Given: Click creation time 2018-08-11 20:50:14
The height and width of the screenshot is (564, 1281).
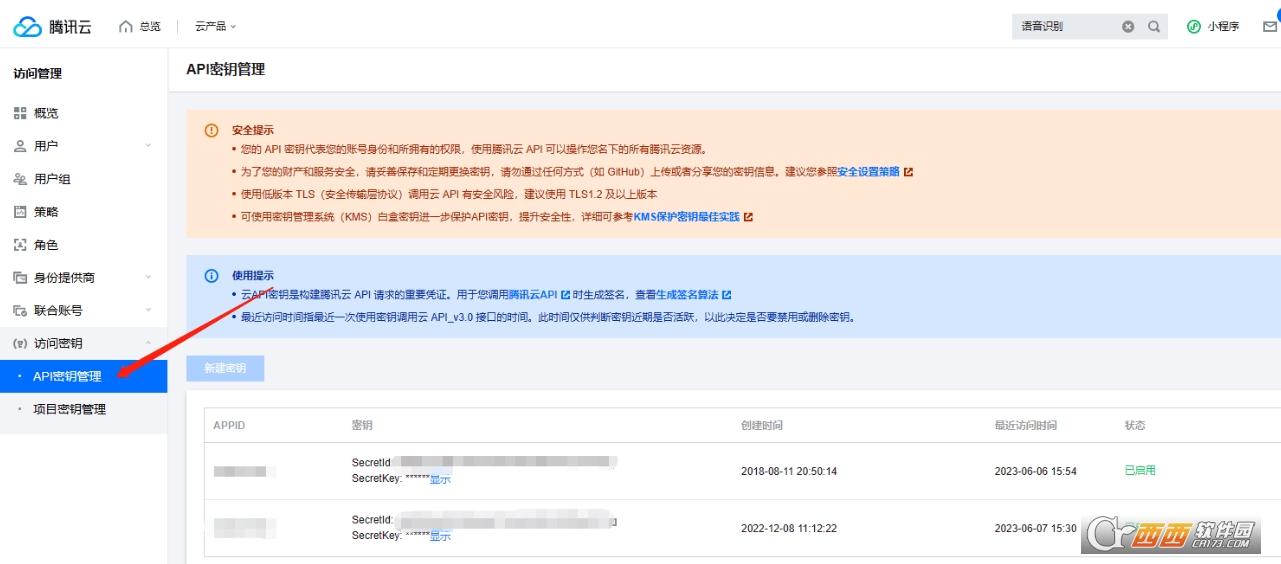Looking at the screenshot, I should click(789, 471).
